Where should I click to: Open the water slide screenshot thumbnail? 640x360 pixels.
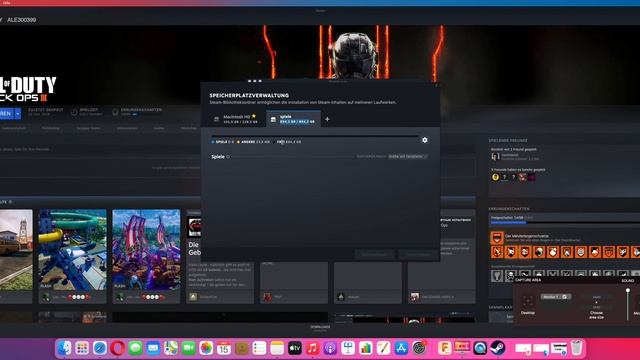point(73,250)
